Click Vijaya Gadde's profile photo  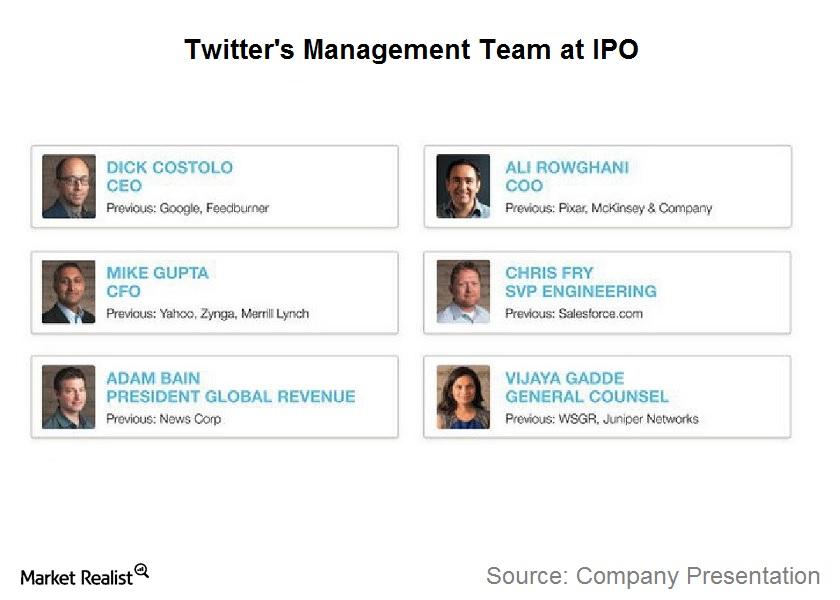[x=463, y=397]
